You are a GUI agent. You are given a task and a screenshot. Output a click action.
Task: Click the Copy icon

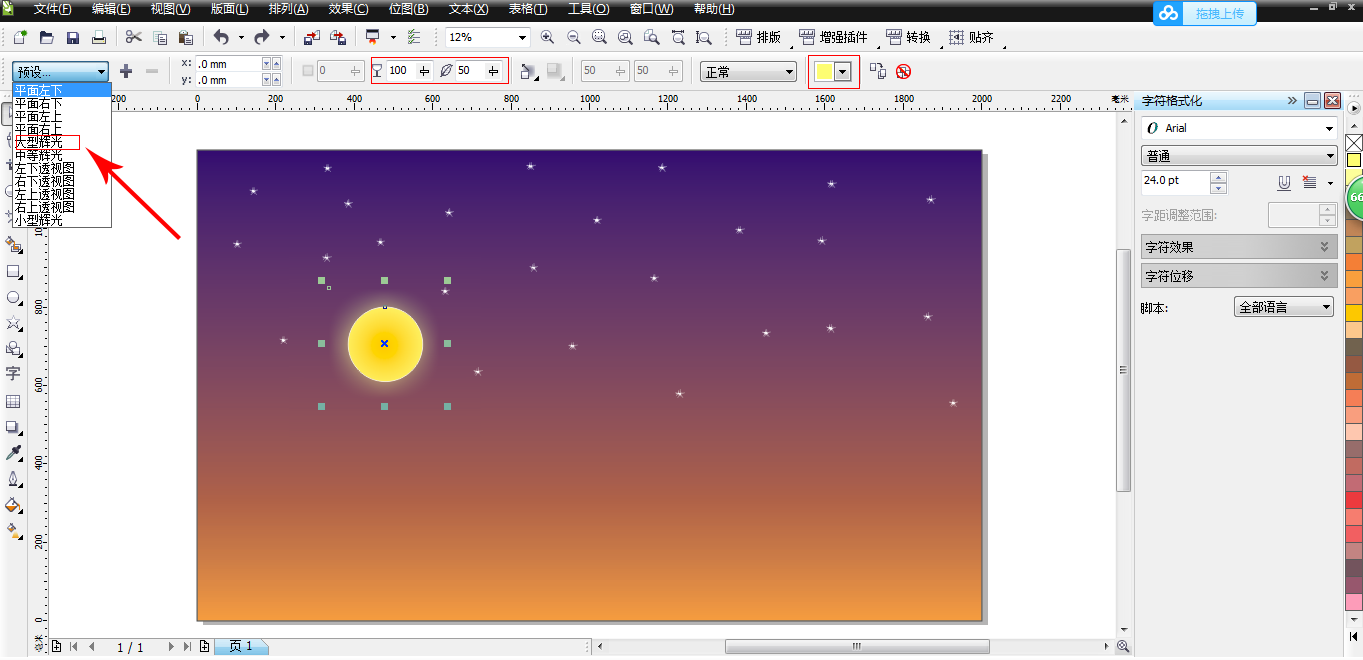(160, 38)
